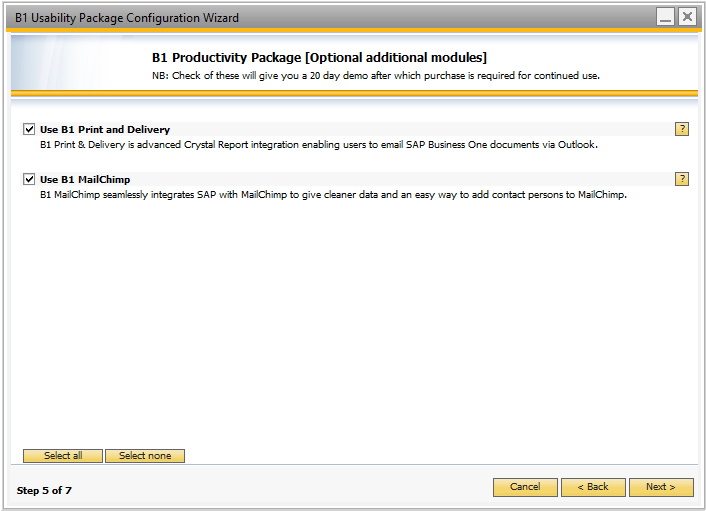
Task: Select the Print & Delivery description text
Action: [x=319, y=145]
